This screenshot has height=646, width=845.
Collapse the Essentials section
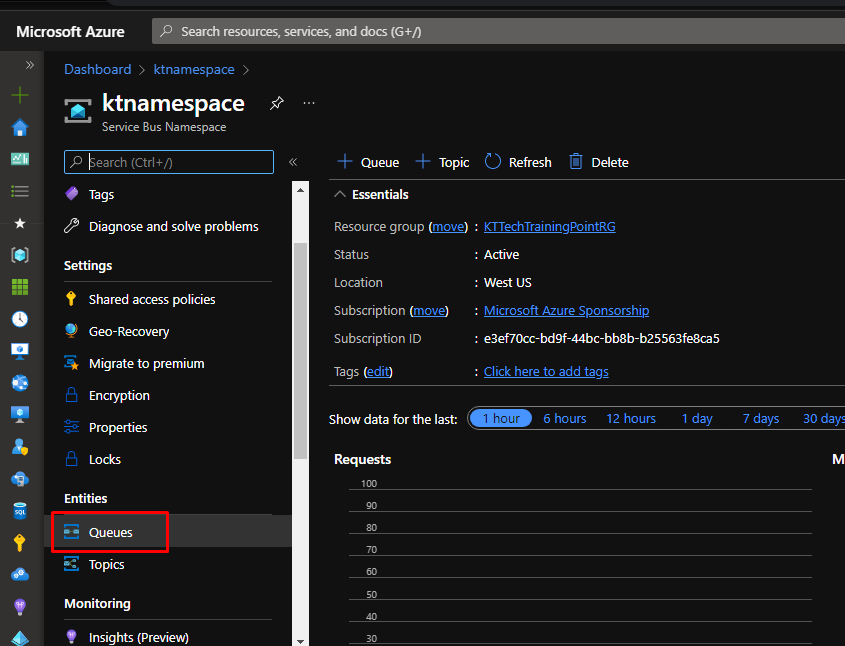click(341, 194)
